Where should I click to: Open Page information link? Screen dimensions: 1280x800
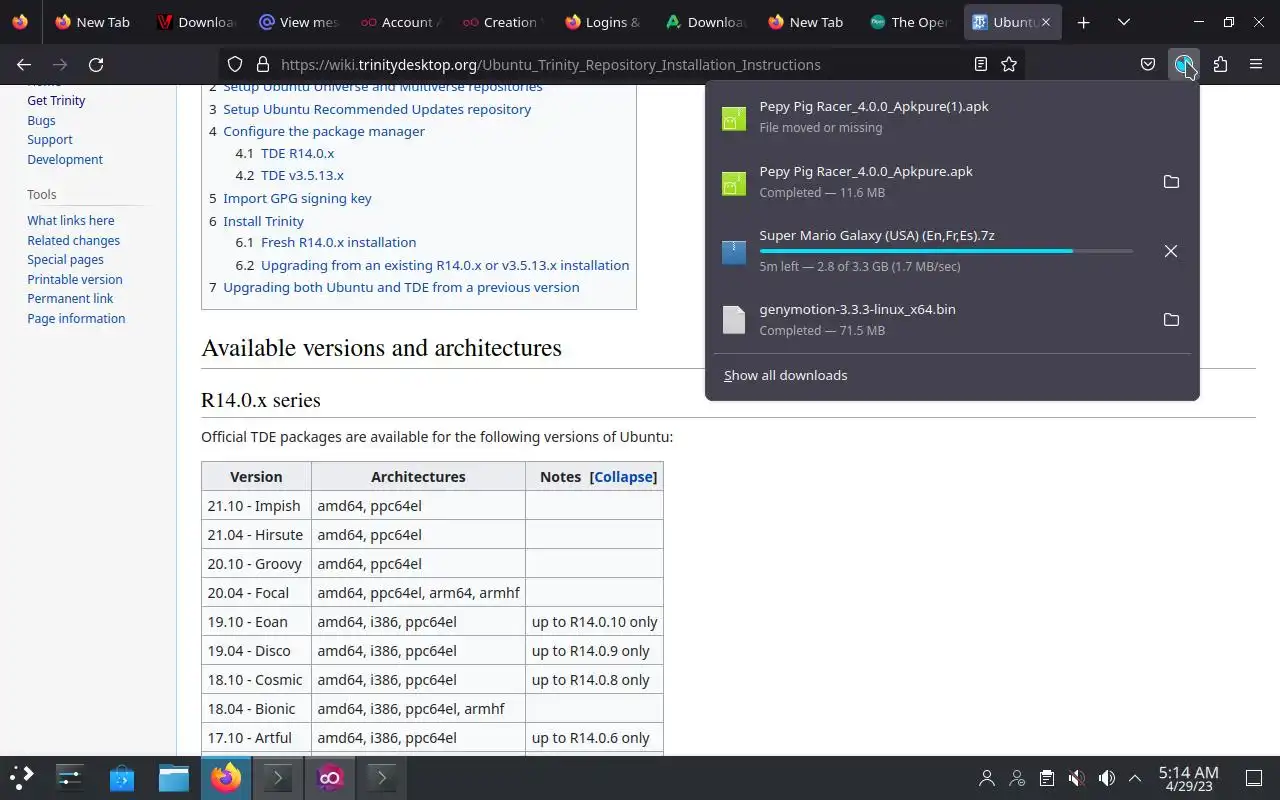(76, 318)
